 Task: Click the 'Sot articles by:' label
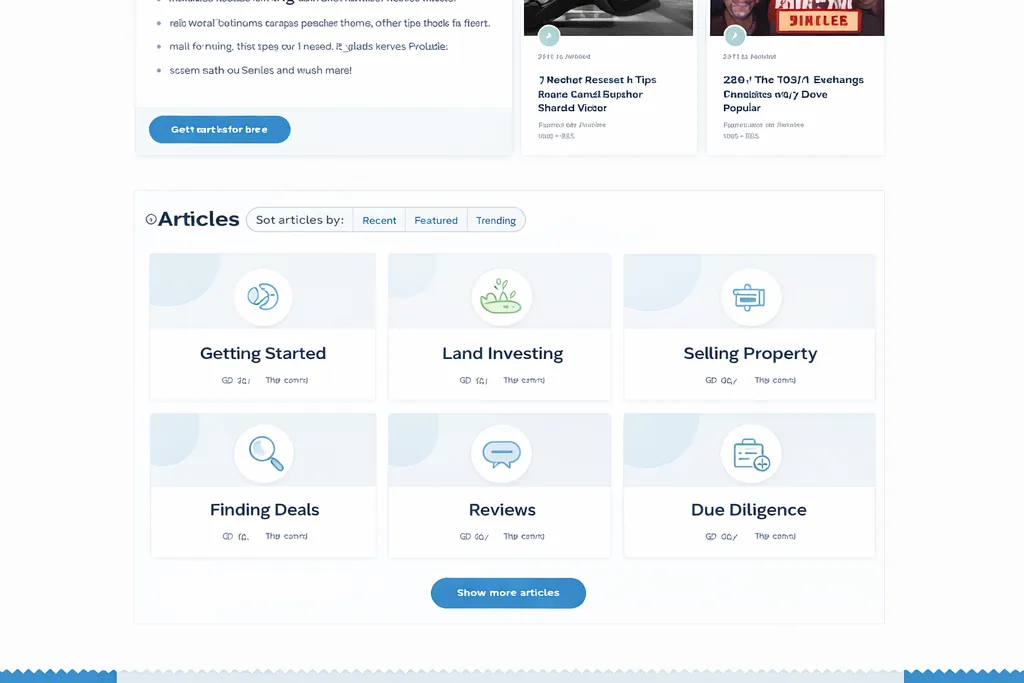(x=300, y=220)
